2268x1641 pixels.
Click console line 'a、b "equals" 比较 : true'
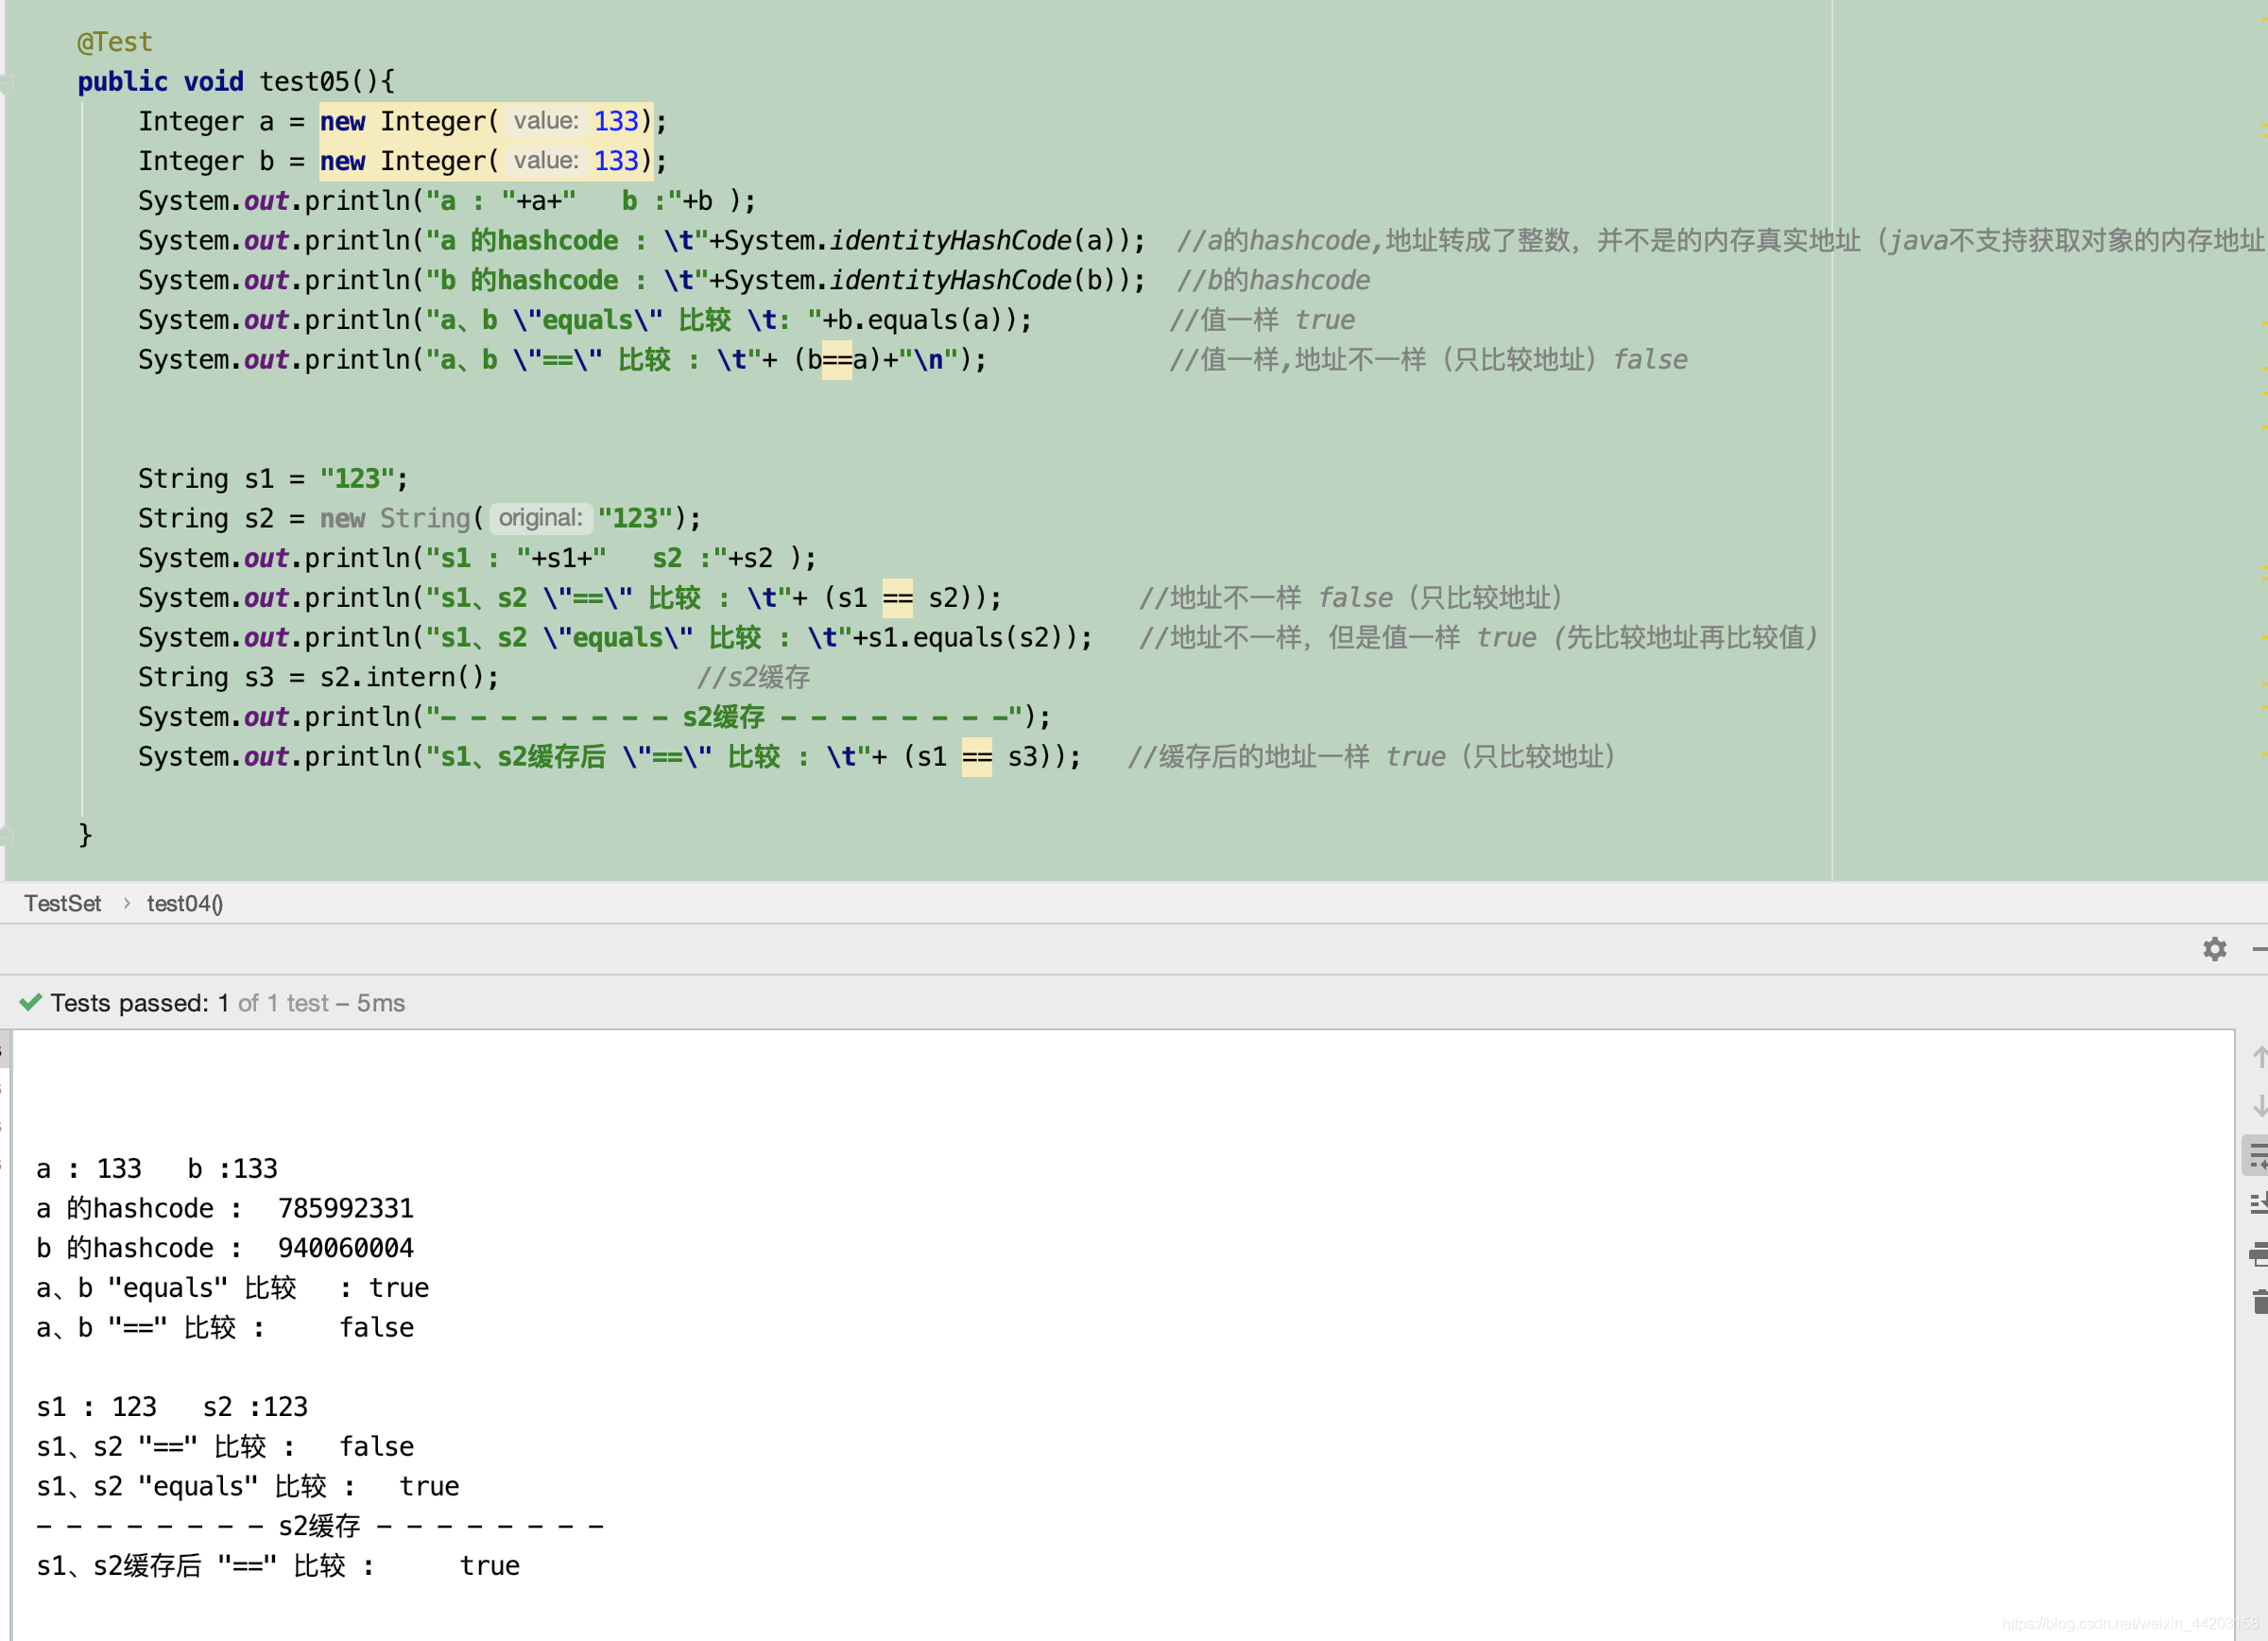232,1288
